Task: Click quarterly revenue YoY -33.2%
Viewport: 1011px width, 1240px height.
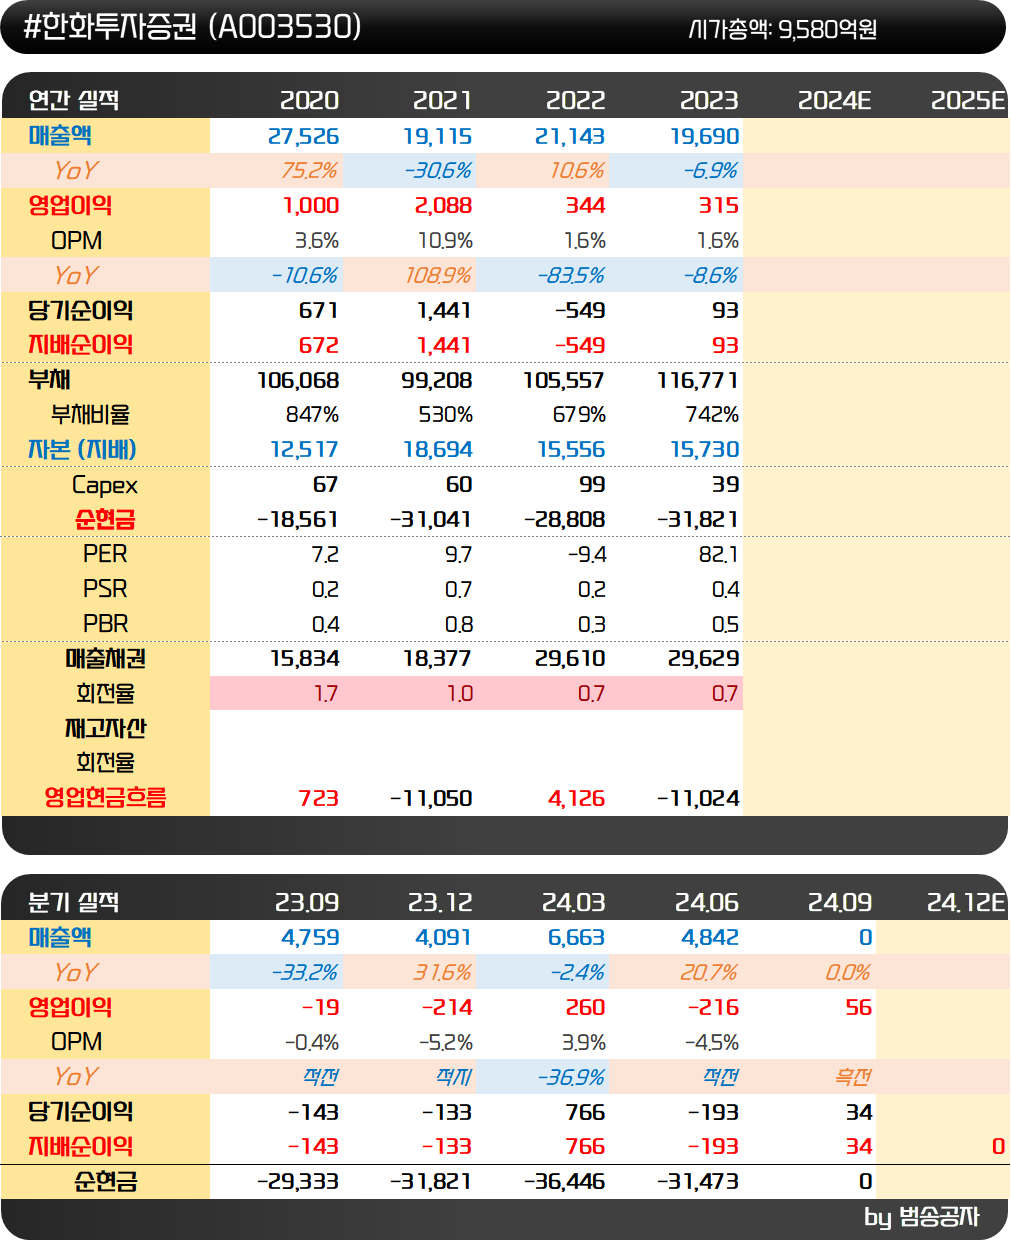Action: click(305, 972)
